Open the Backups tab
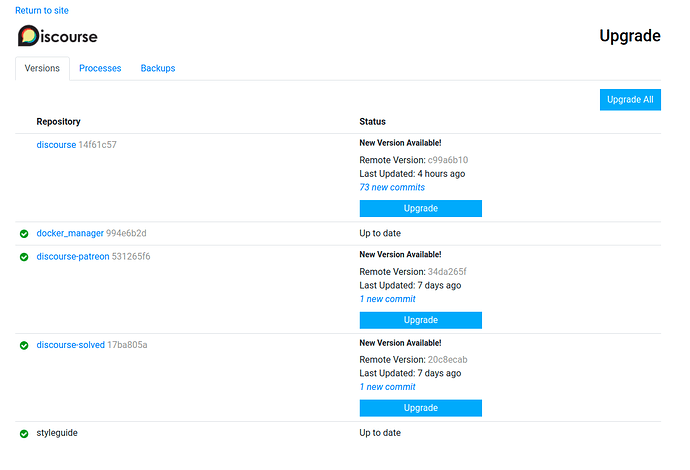Viewport: 690px width, 470px height. 158,68
